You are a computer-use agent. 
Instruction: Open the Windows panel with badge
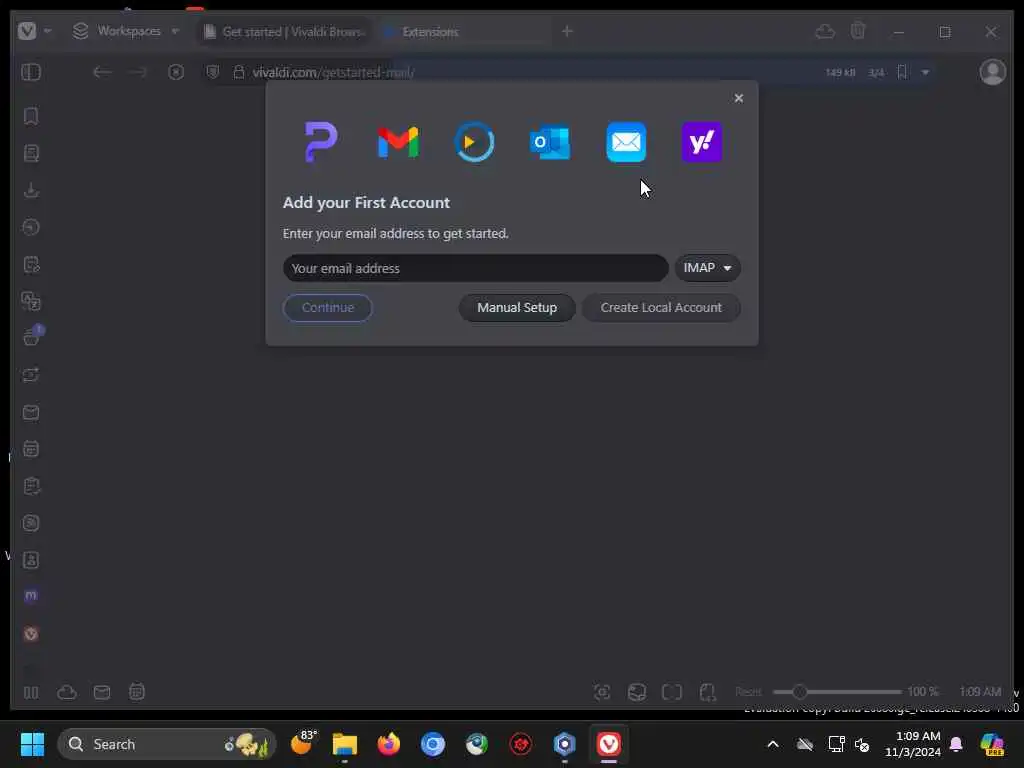click(31, 337)
